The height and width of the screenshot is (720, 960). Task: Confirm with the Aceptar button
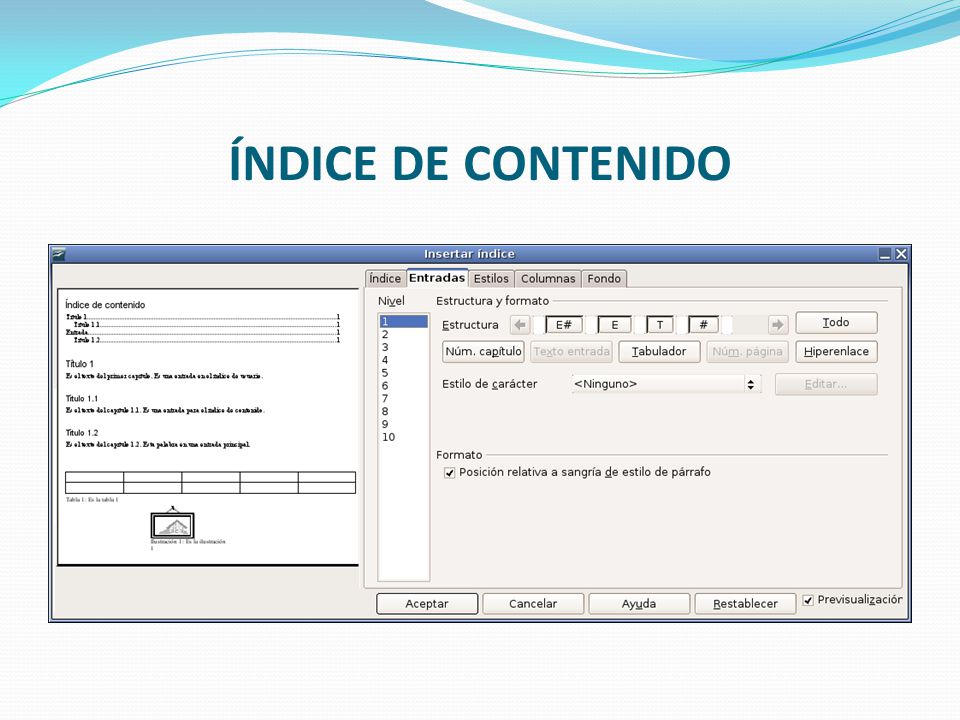pyautogui.click(x=427, y=604)
